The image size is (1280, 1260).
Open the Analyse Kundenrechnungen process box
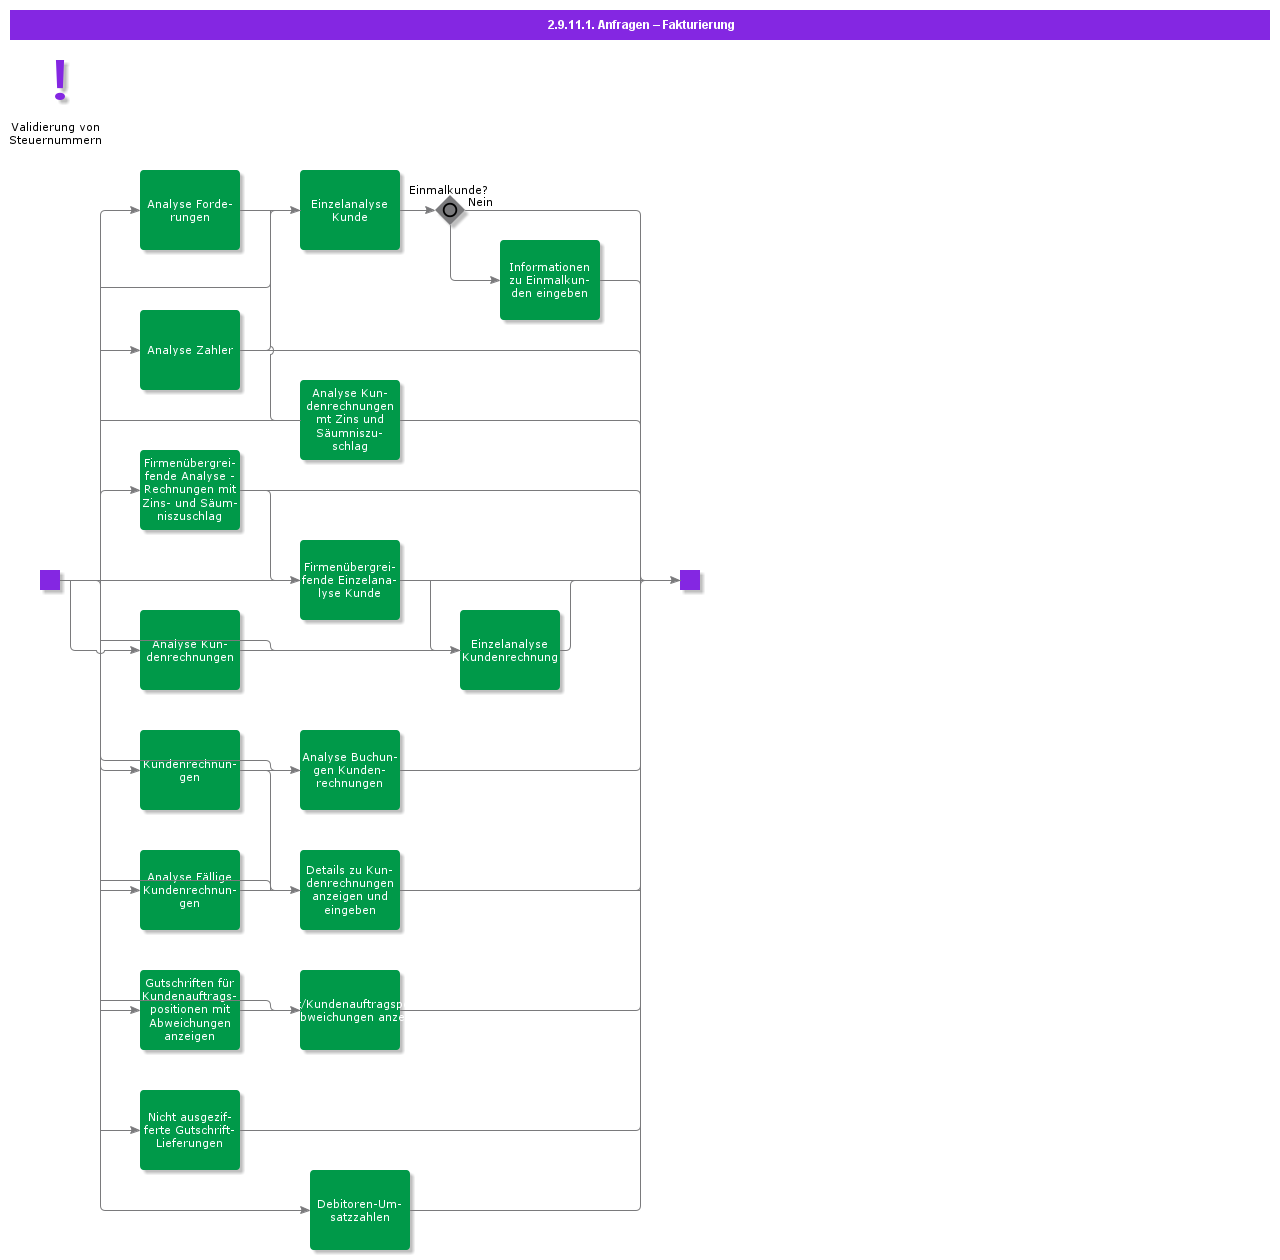click(190, 650)
